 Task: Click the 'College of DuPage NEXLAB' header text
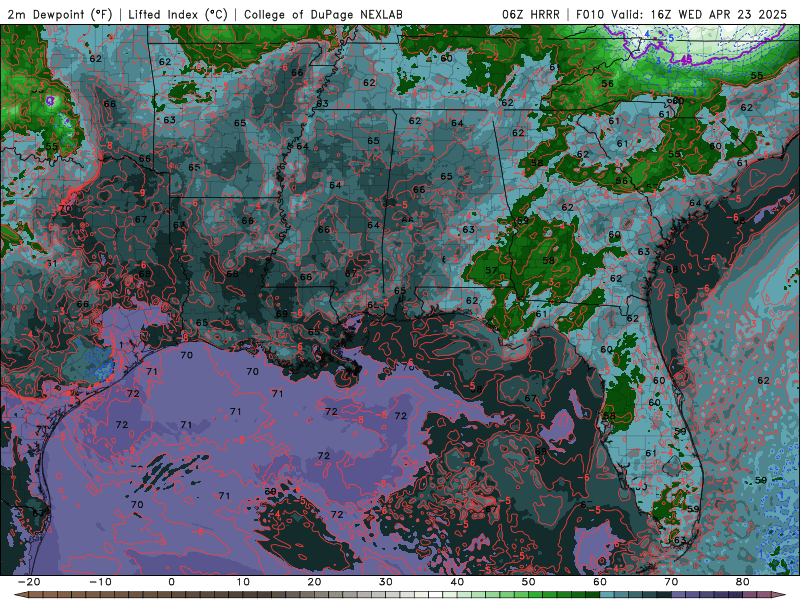[323, 14]
